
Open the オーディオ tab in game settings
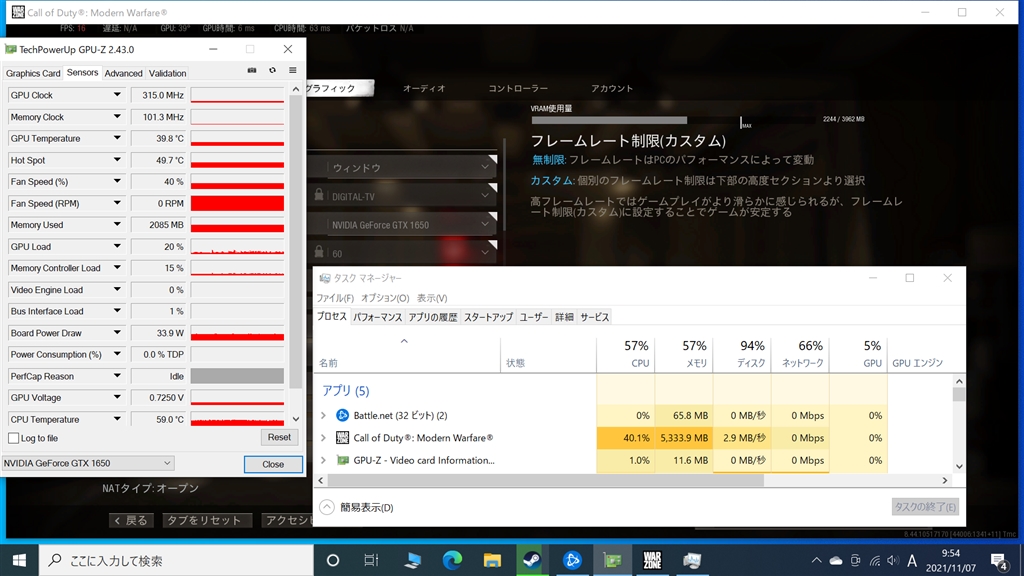424,88
